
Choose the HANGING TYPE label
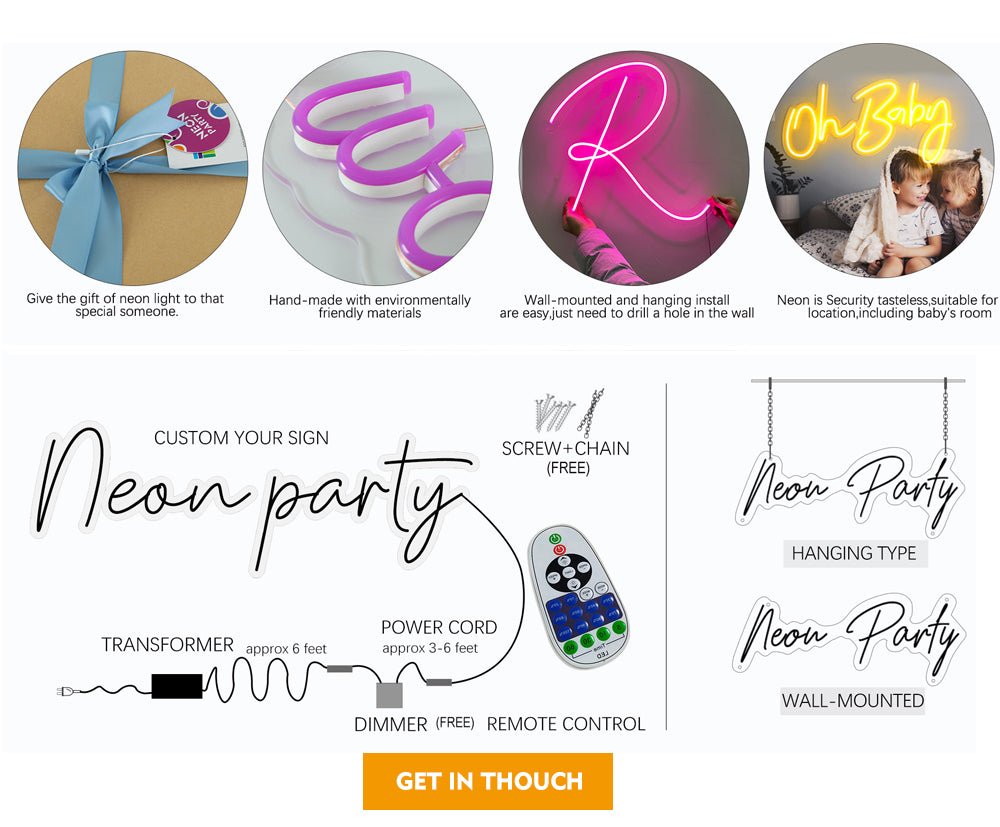[854, 553]
